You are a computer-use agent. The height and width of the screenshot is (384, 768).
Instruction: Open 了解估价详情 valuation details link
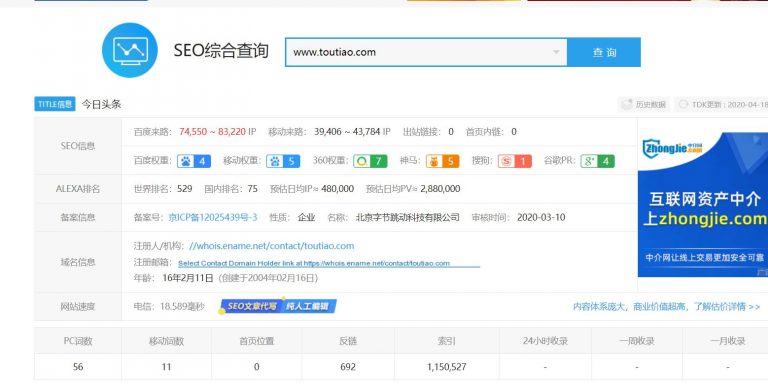726,307
